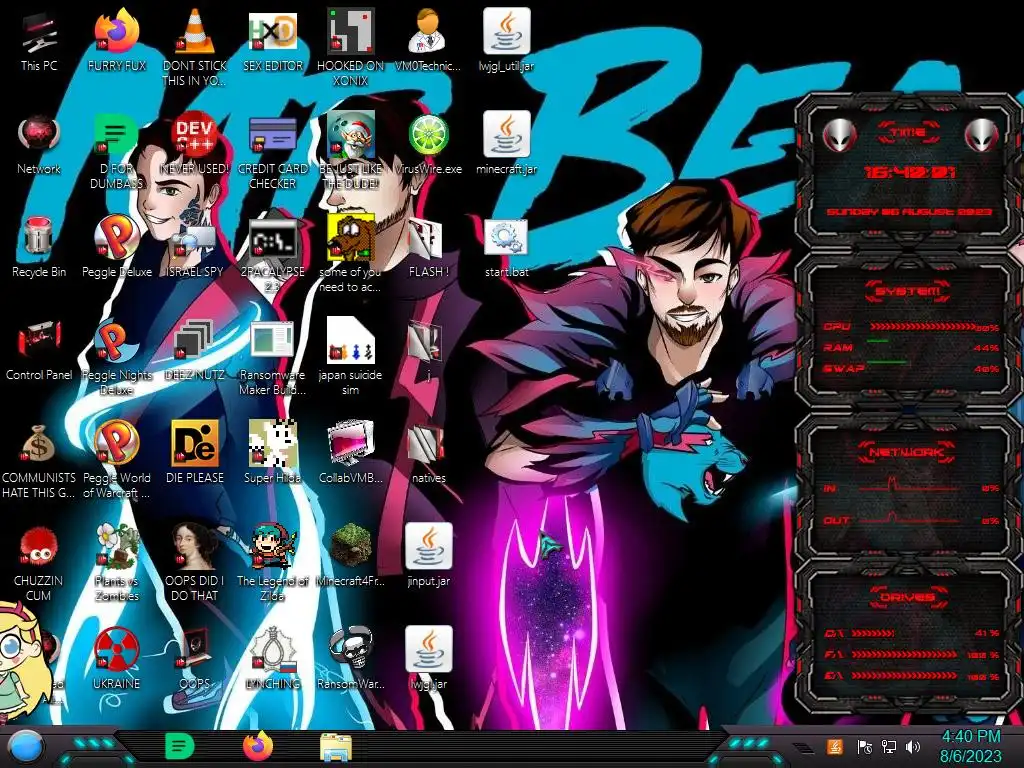
Task: Click the left alien head on Time widget
Action: pyautogui.click(x=839, y=136)
